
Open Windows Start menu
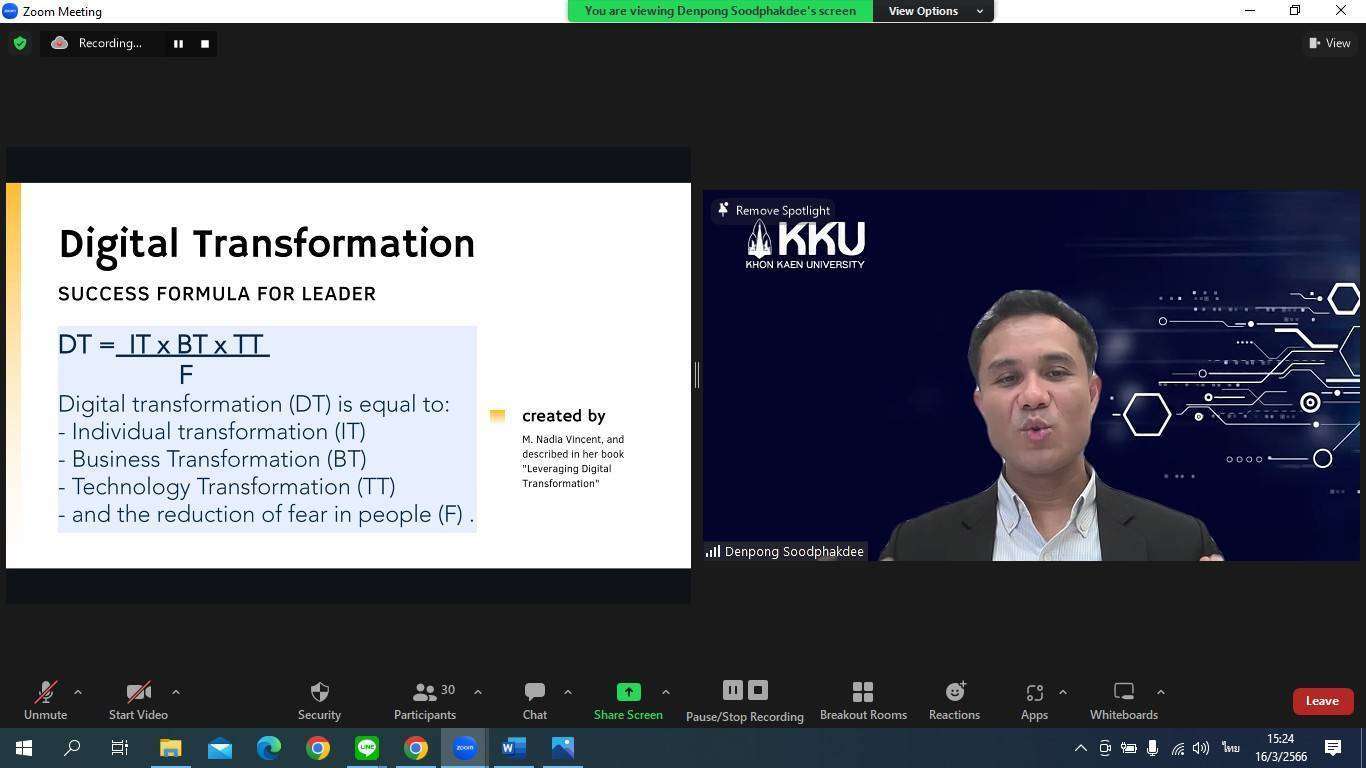(x=24, y=748)
